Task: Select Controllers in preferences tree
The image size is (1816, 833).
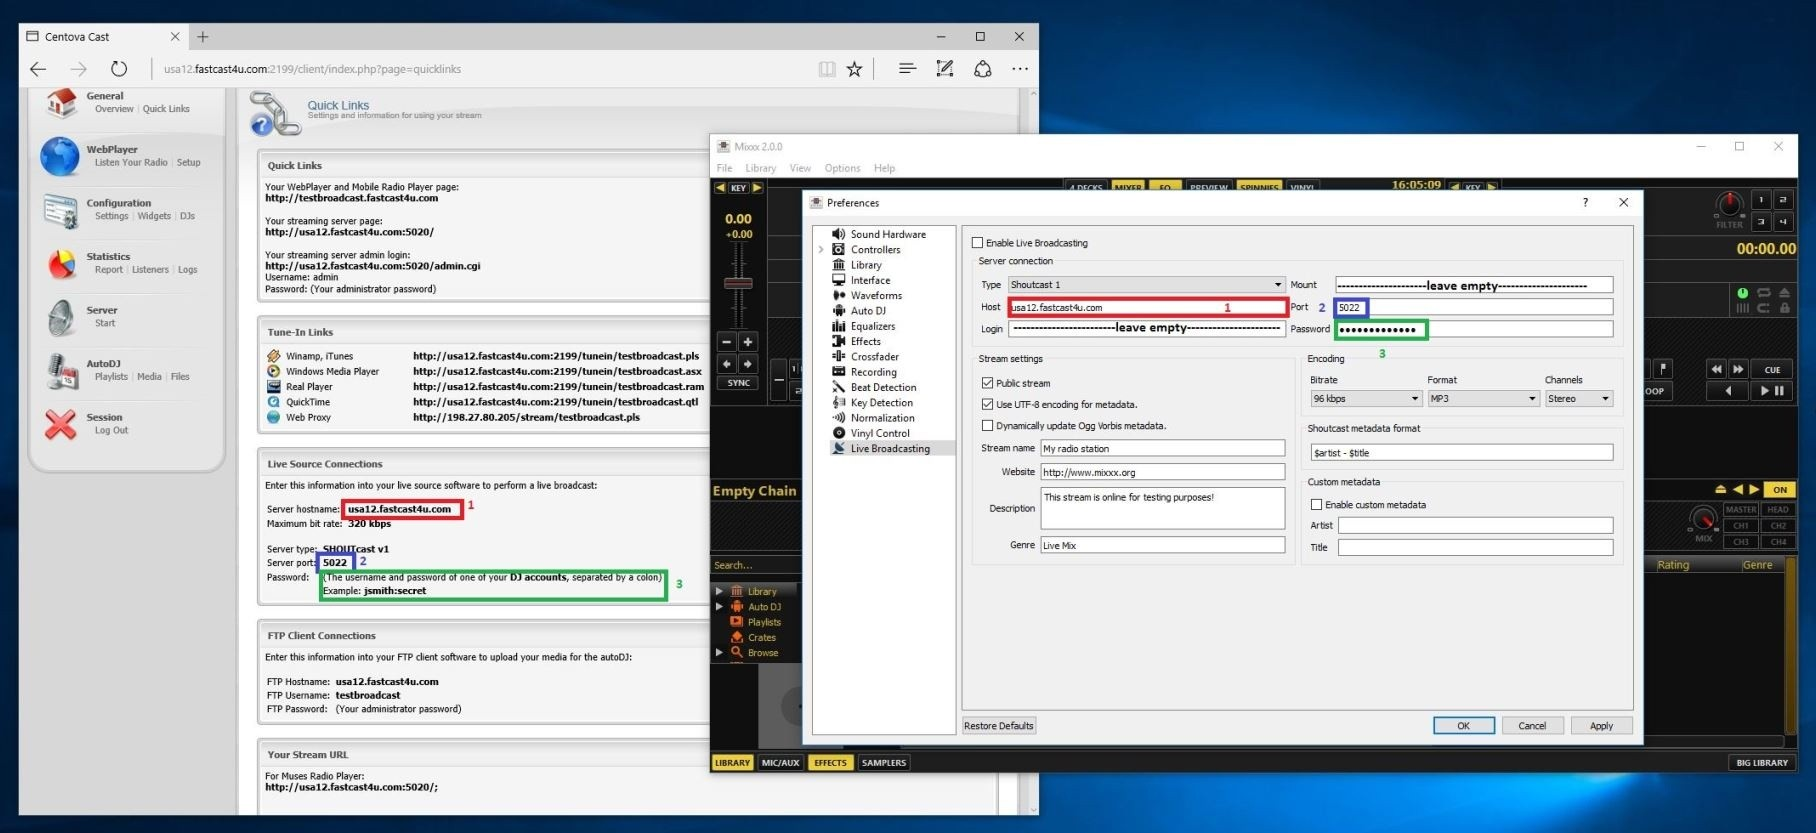Action: point(875,250)
